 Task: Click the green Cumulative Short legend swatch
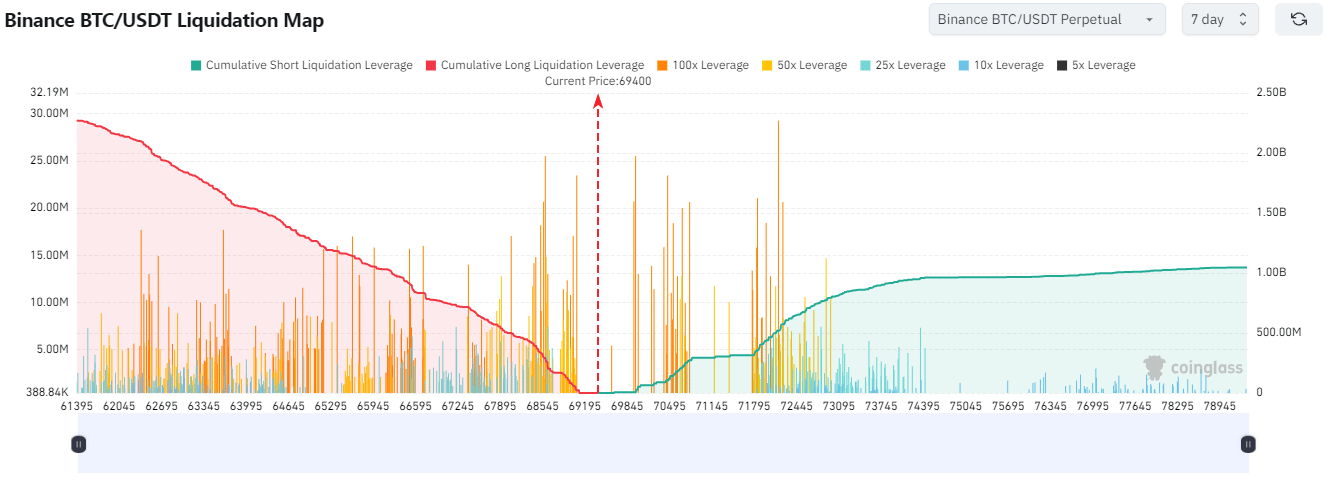196,65
